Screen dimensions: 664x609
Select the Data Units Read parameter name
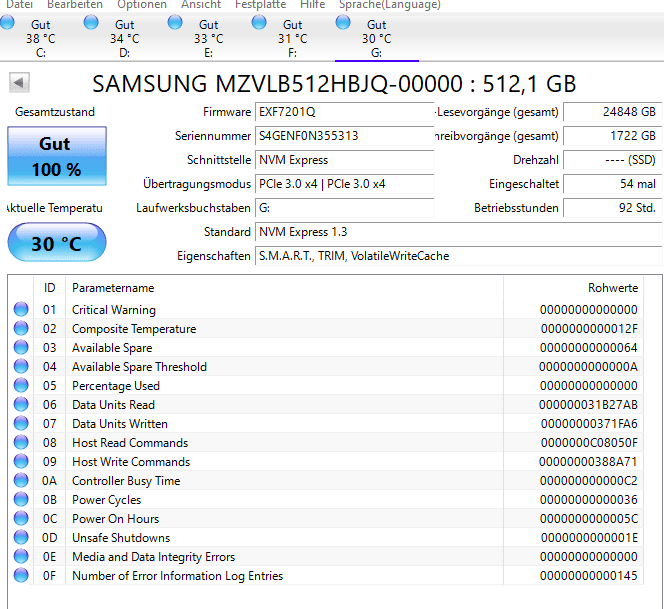coord(113,405)
